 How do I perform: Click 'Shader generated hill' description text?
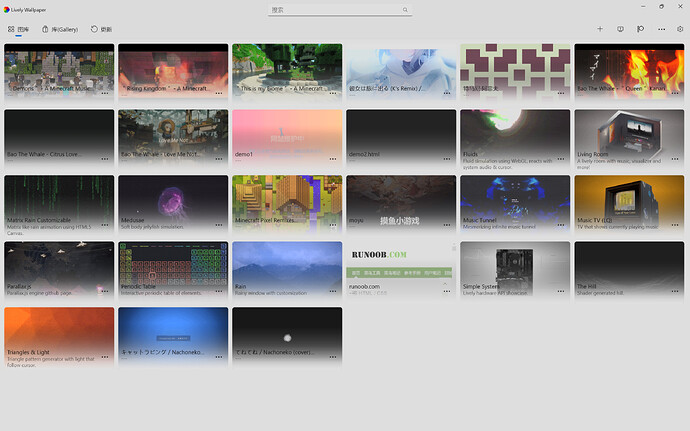[600, 293]
